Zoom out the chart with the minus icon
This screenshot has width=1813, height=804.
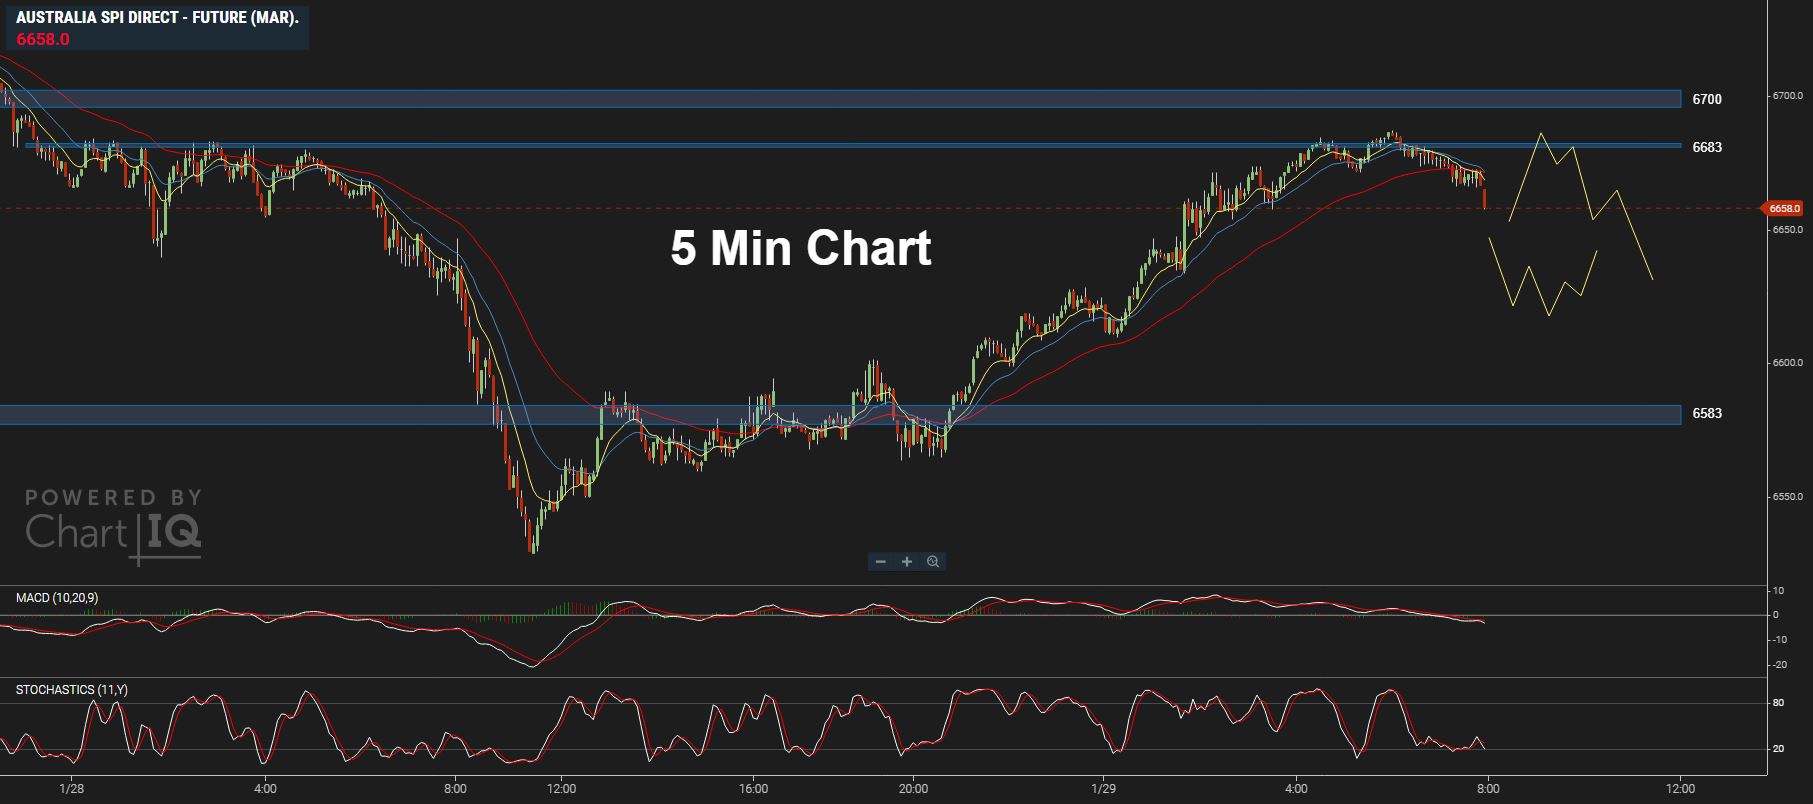click(881, 562)
